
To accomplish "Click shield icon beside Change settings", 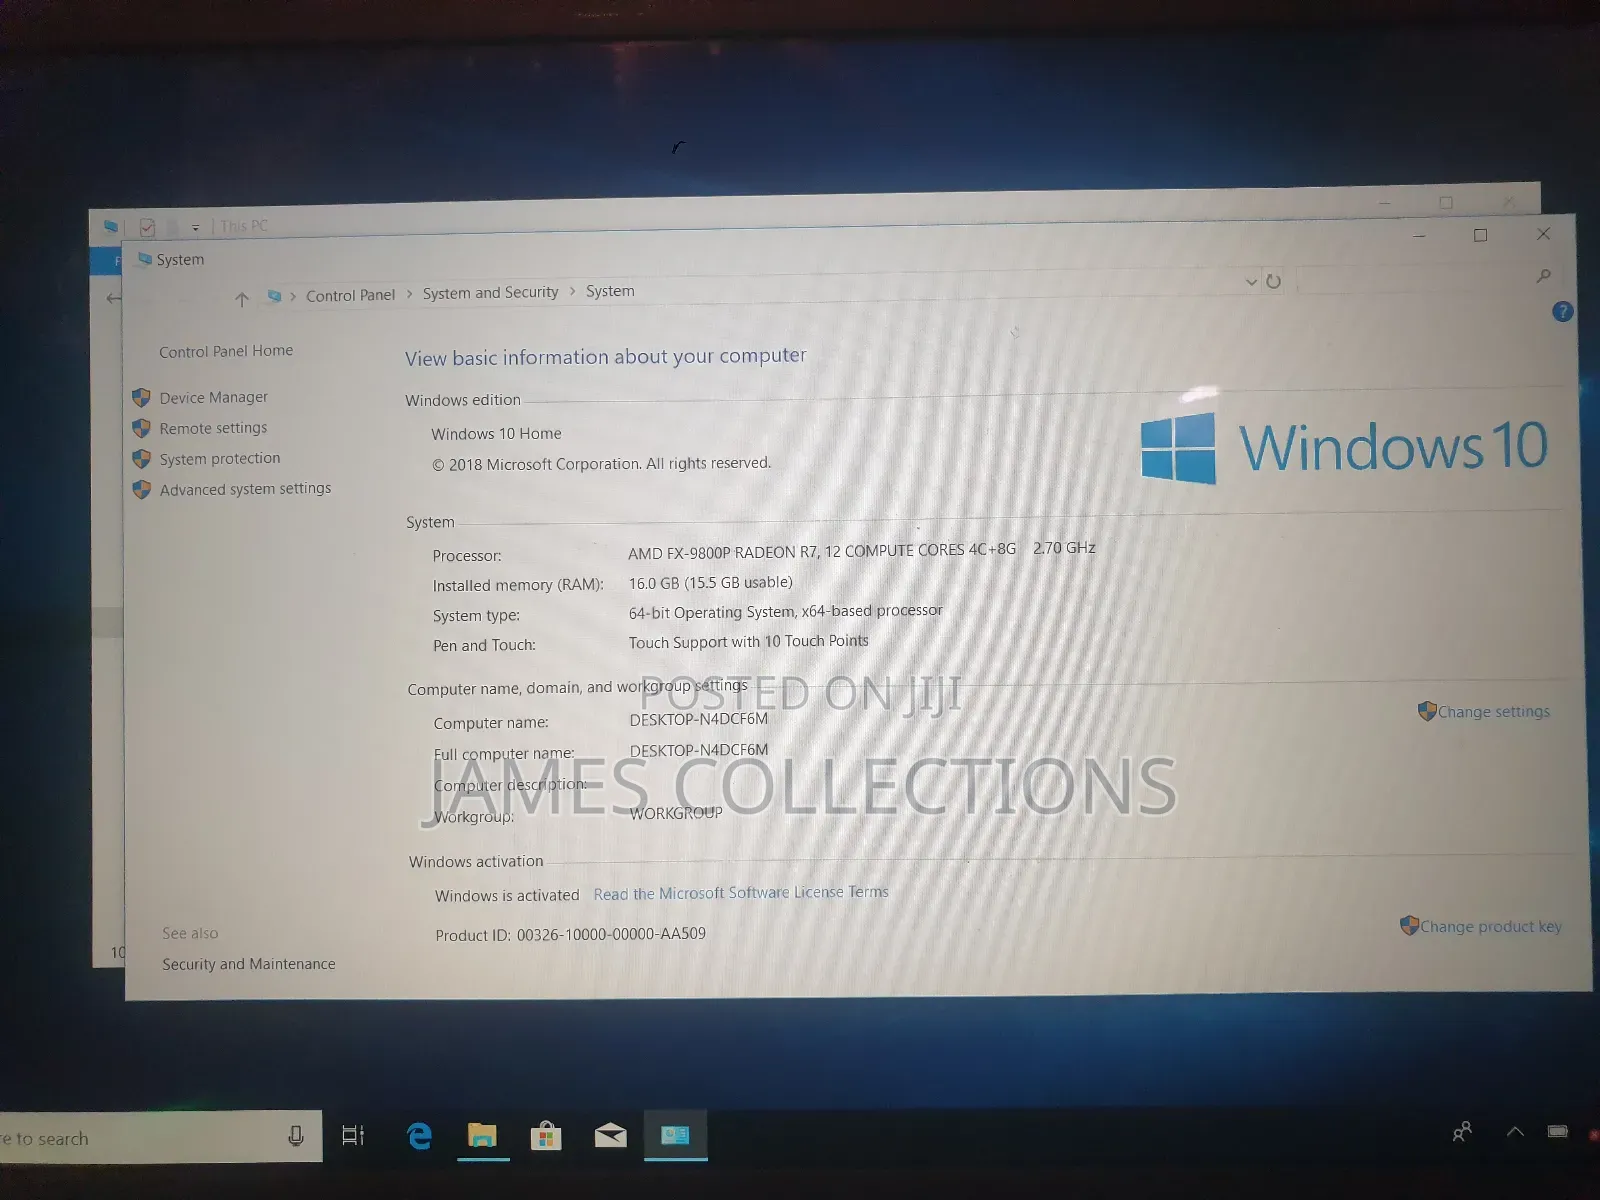I will (x=1427, y=711).
